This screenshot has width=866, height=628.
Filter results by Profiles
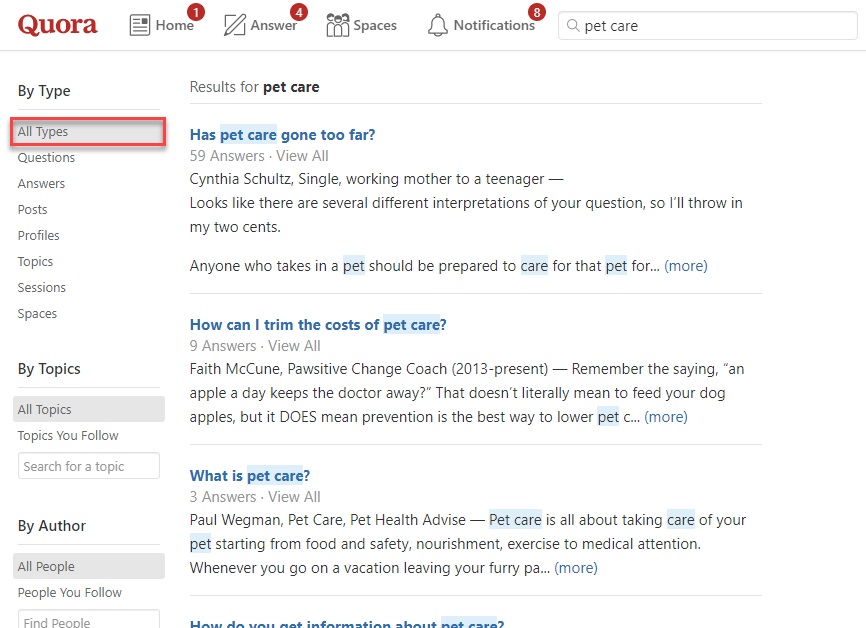(39, 235)
